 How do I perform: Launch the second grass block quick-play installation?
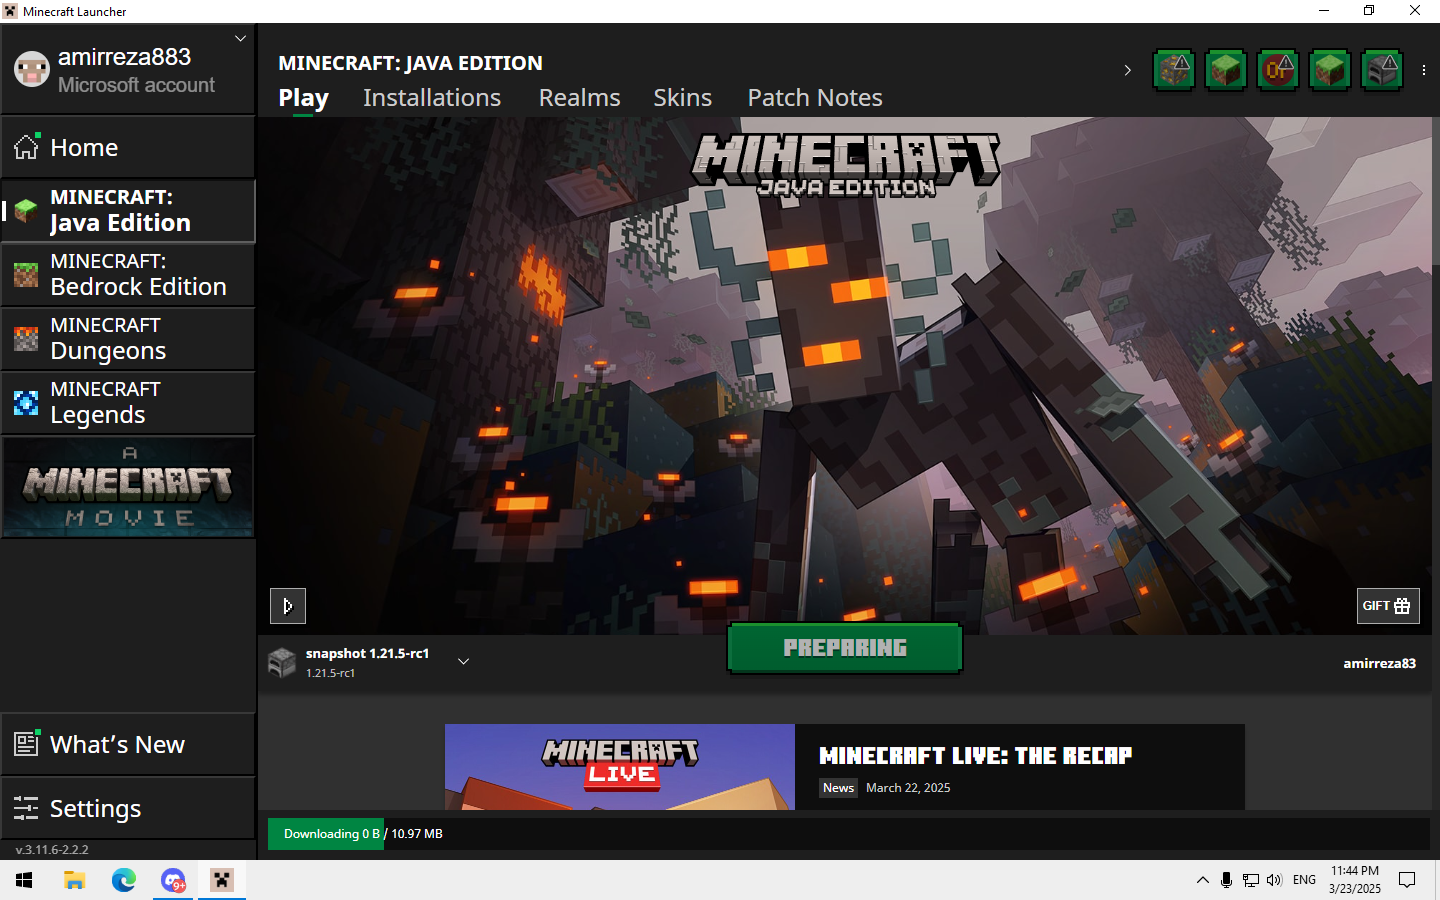[1330, 70]
